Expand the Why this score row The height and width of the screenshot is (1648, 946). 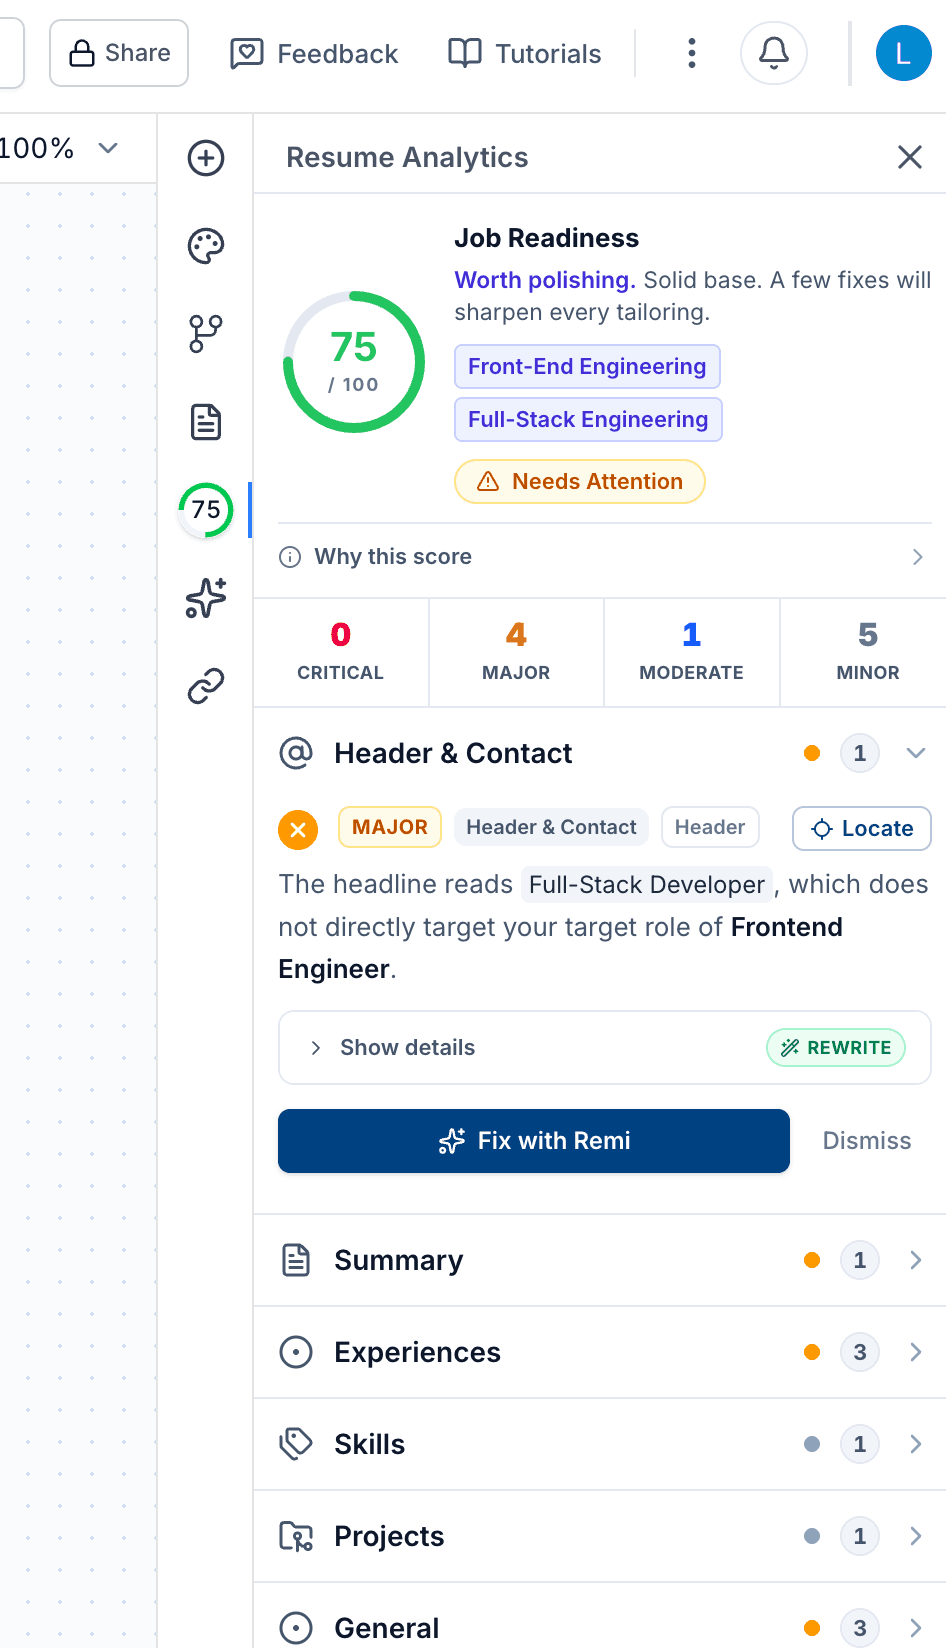pos(602,557)
